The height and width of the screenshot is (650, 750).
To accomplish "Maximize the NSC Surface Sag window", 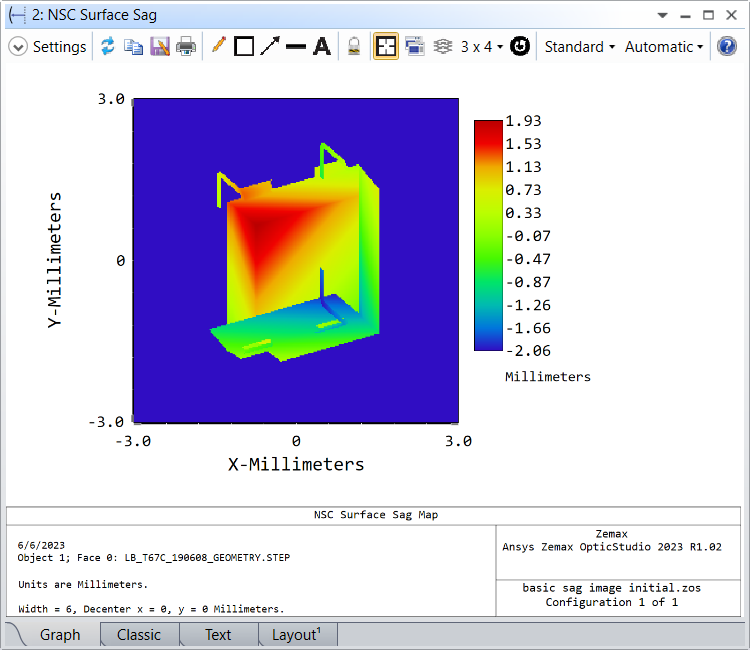I will click(x=708, y=15).
